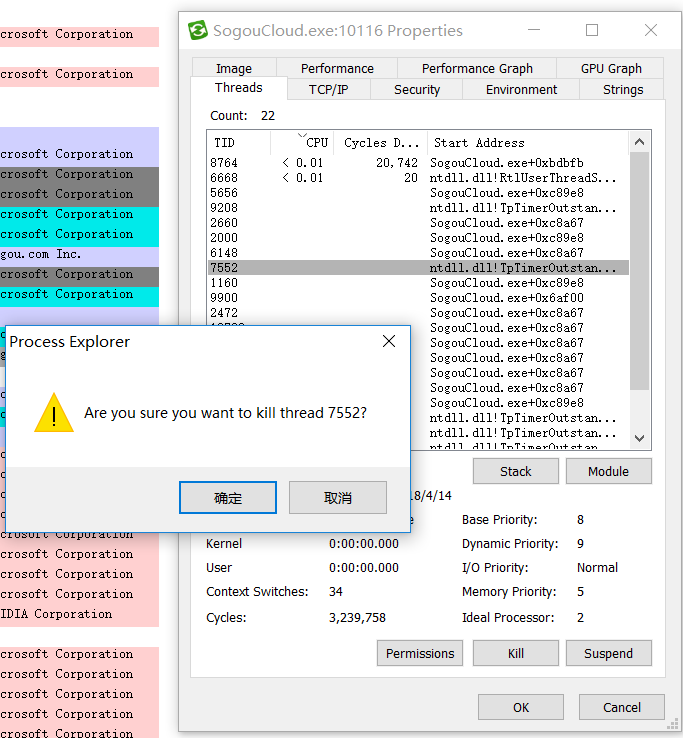Click the thread list scroll-up arrow
Screen dimensions: 683x738
(639, 142)
